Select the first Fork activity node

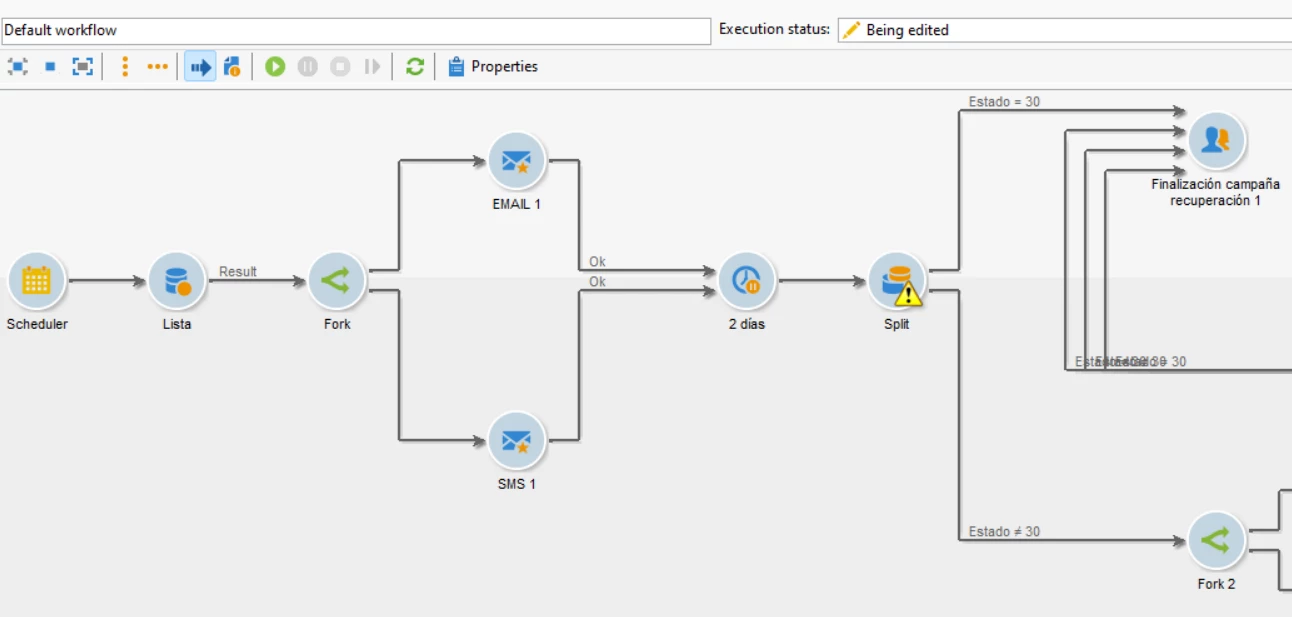point(337,281)
